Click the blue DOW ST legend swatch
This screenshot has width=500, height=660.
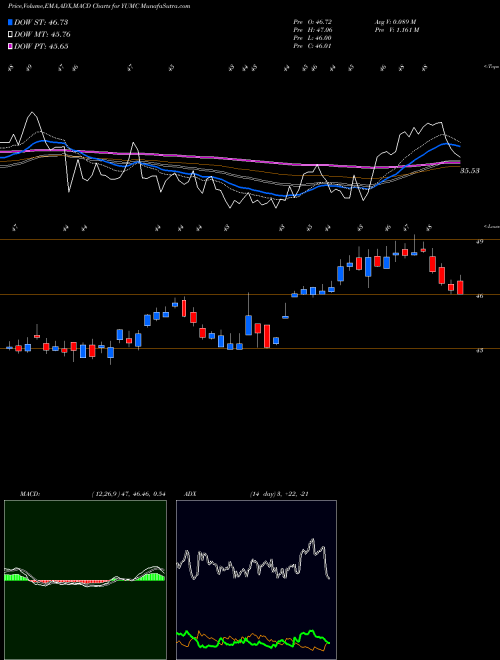[x=10, y=22]
